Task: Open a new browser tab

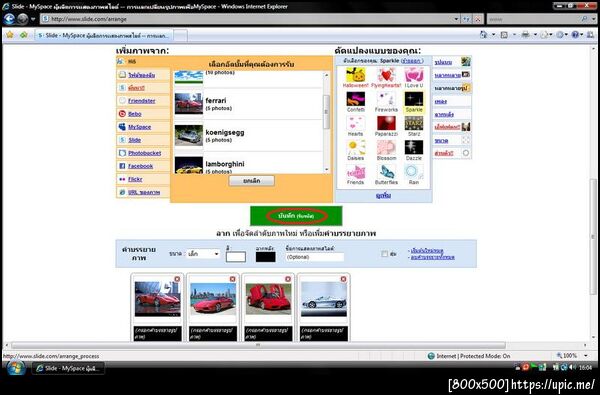Action: click(181, 35)
